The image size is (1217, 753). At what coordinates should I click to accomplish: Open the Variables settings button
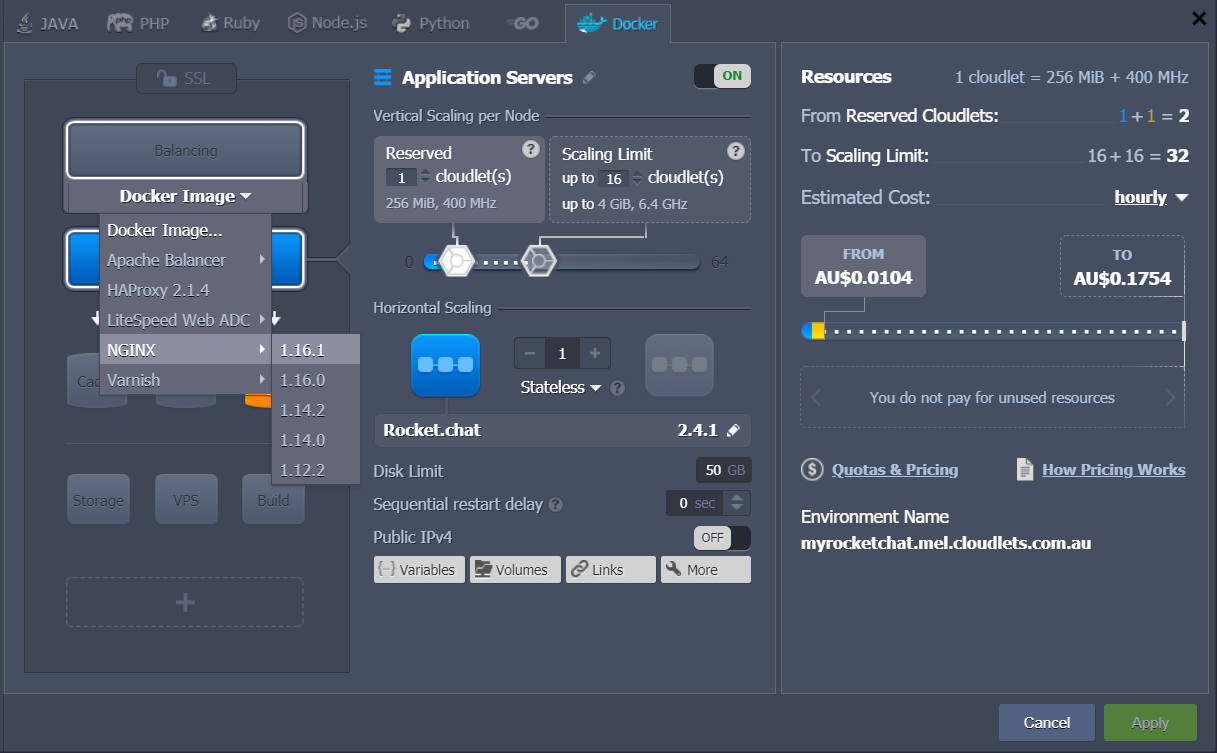click(x=419, y=570)
